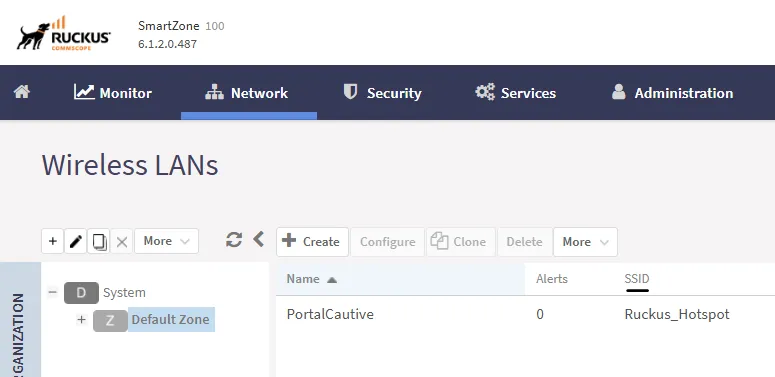
Task: Open the Security menu
Action: [x=382, y=92]
